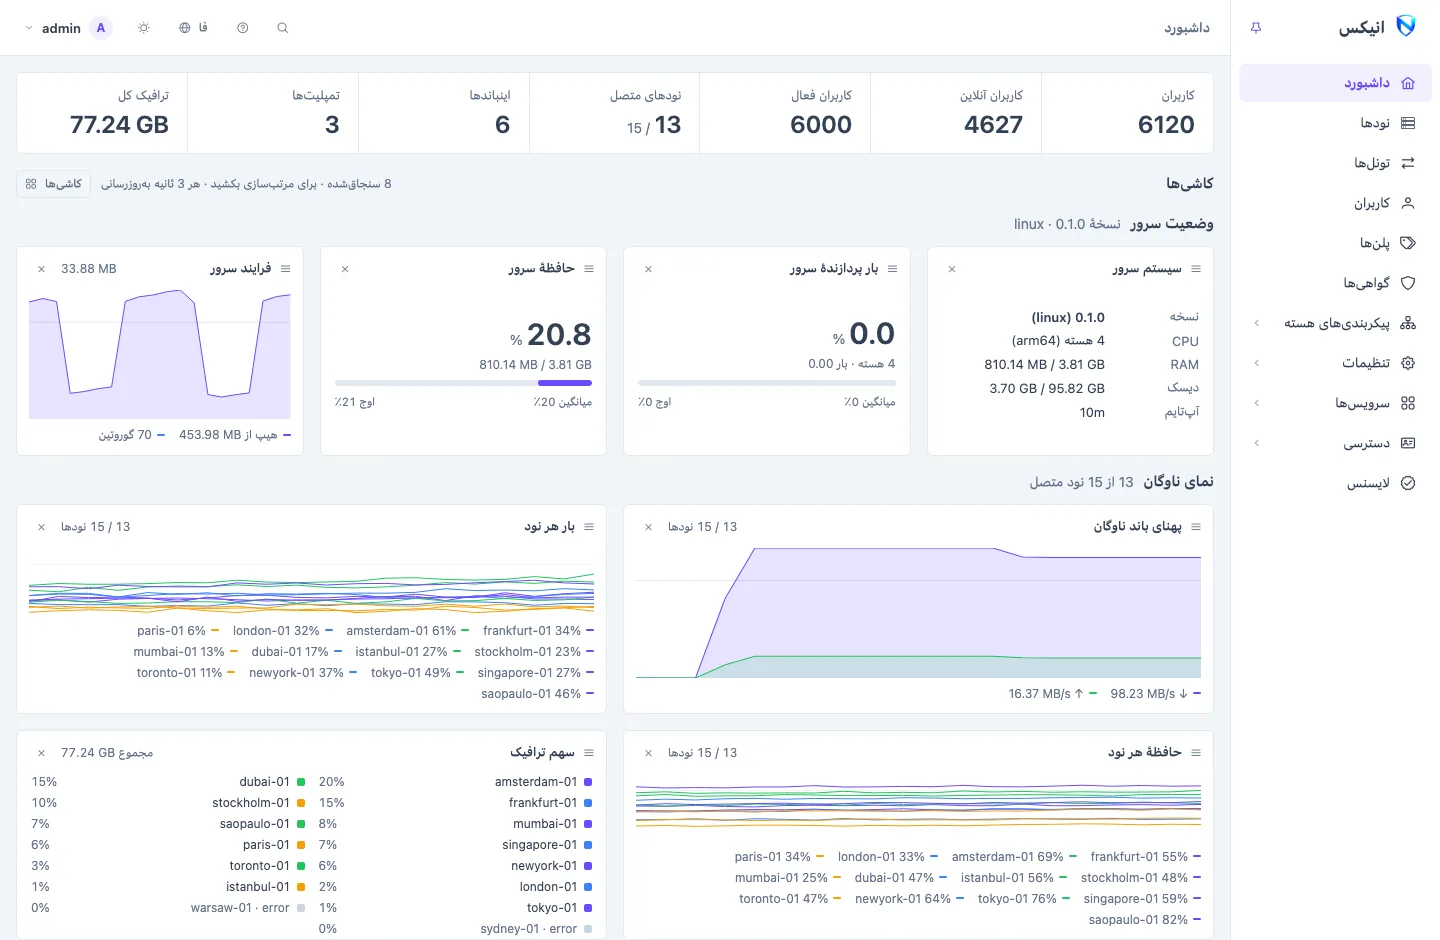Screen dimensions: 1440x940
Task: Close the بار پردازندهٔ سرور tile
Action: 648,269
